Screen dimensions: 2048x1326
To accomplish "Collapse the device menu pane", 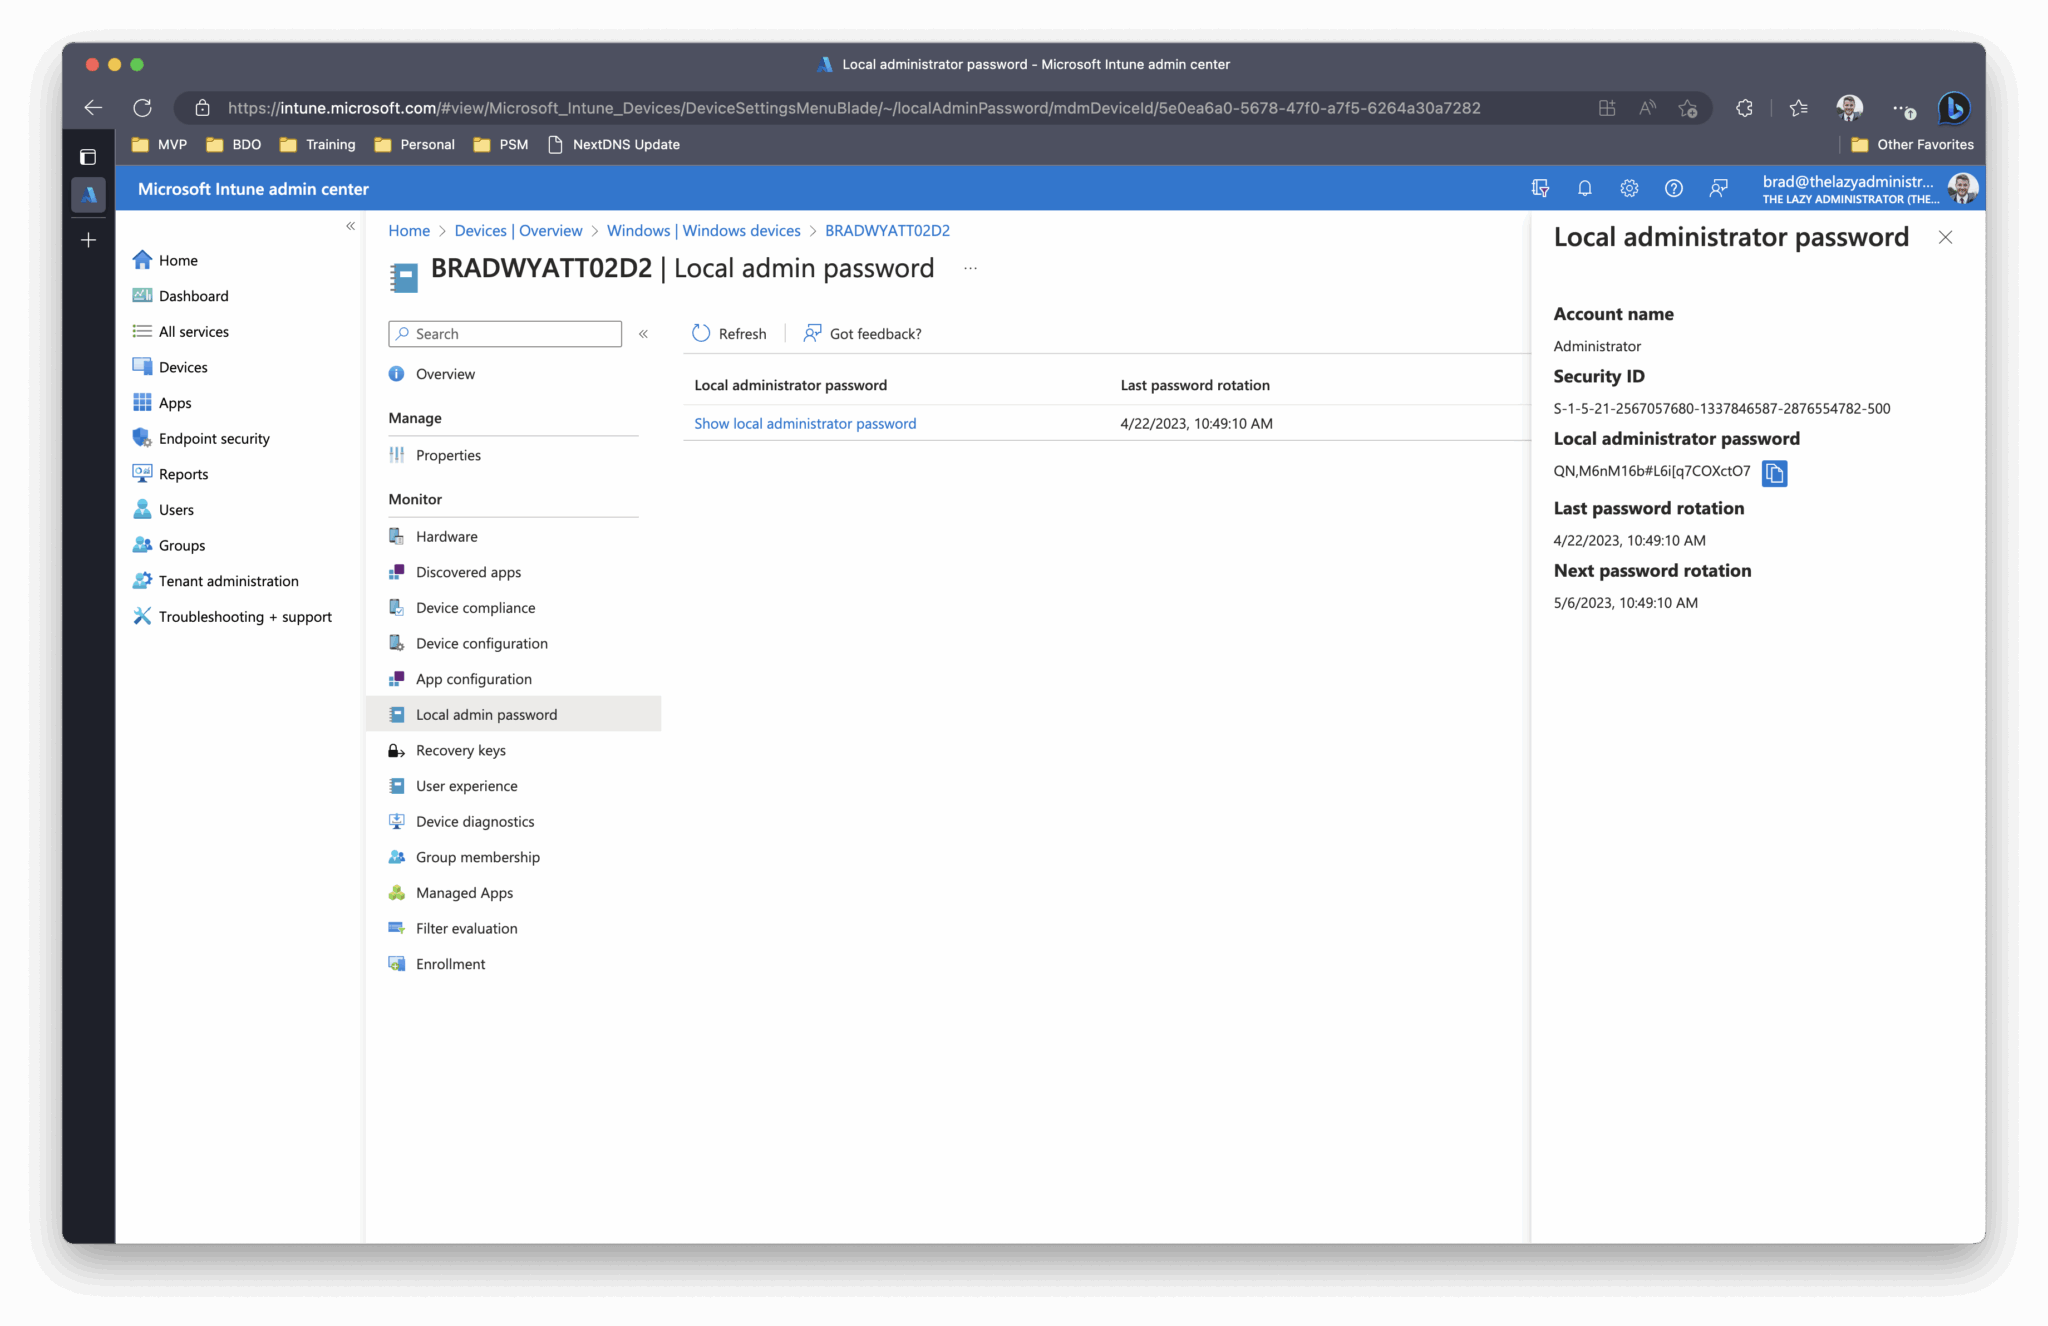I will pyautogui.click(x=644, y=334).
